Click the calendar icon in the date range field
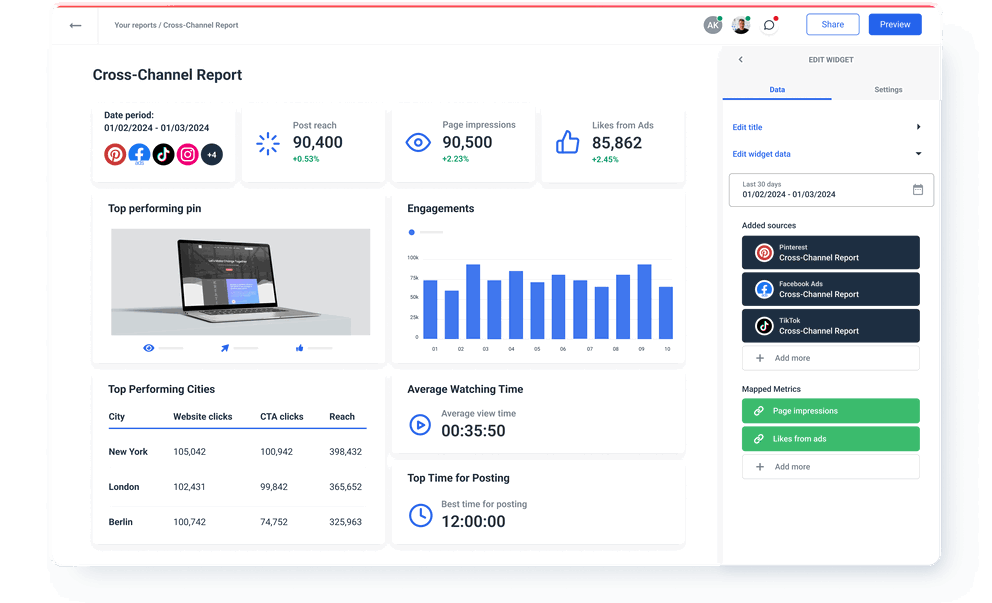Viewport: 992px width, 603px height. point(918,190)
